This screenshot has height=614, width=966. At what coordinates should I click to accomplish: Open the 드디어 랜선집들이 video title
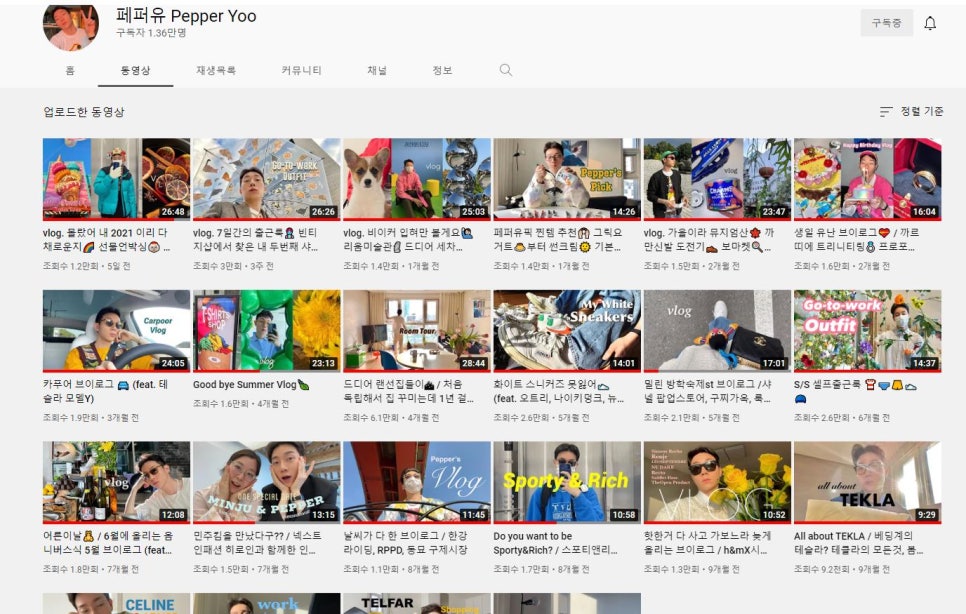point(408,391)
